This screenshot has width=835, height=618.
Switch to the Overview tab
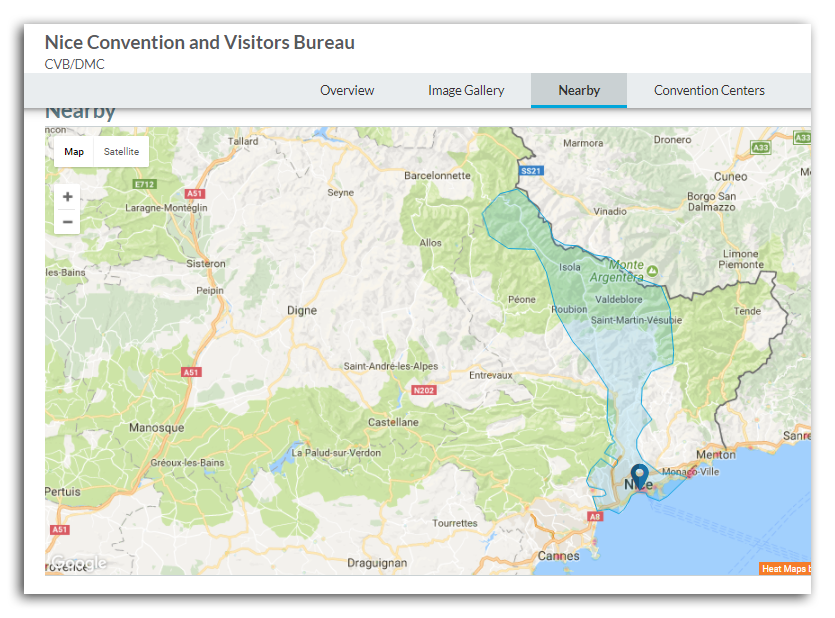click(x=347, y=90)
